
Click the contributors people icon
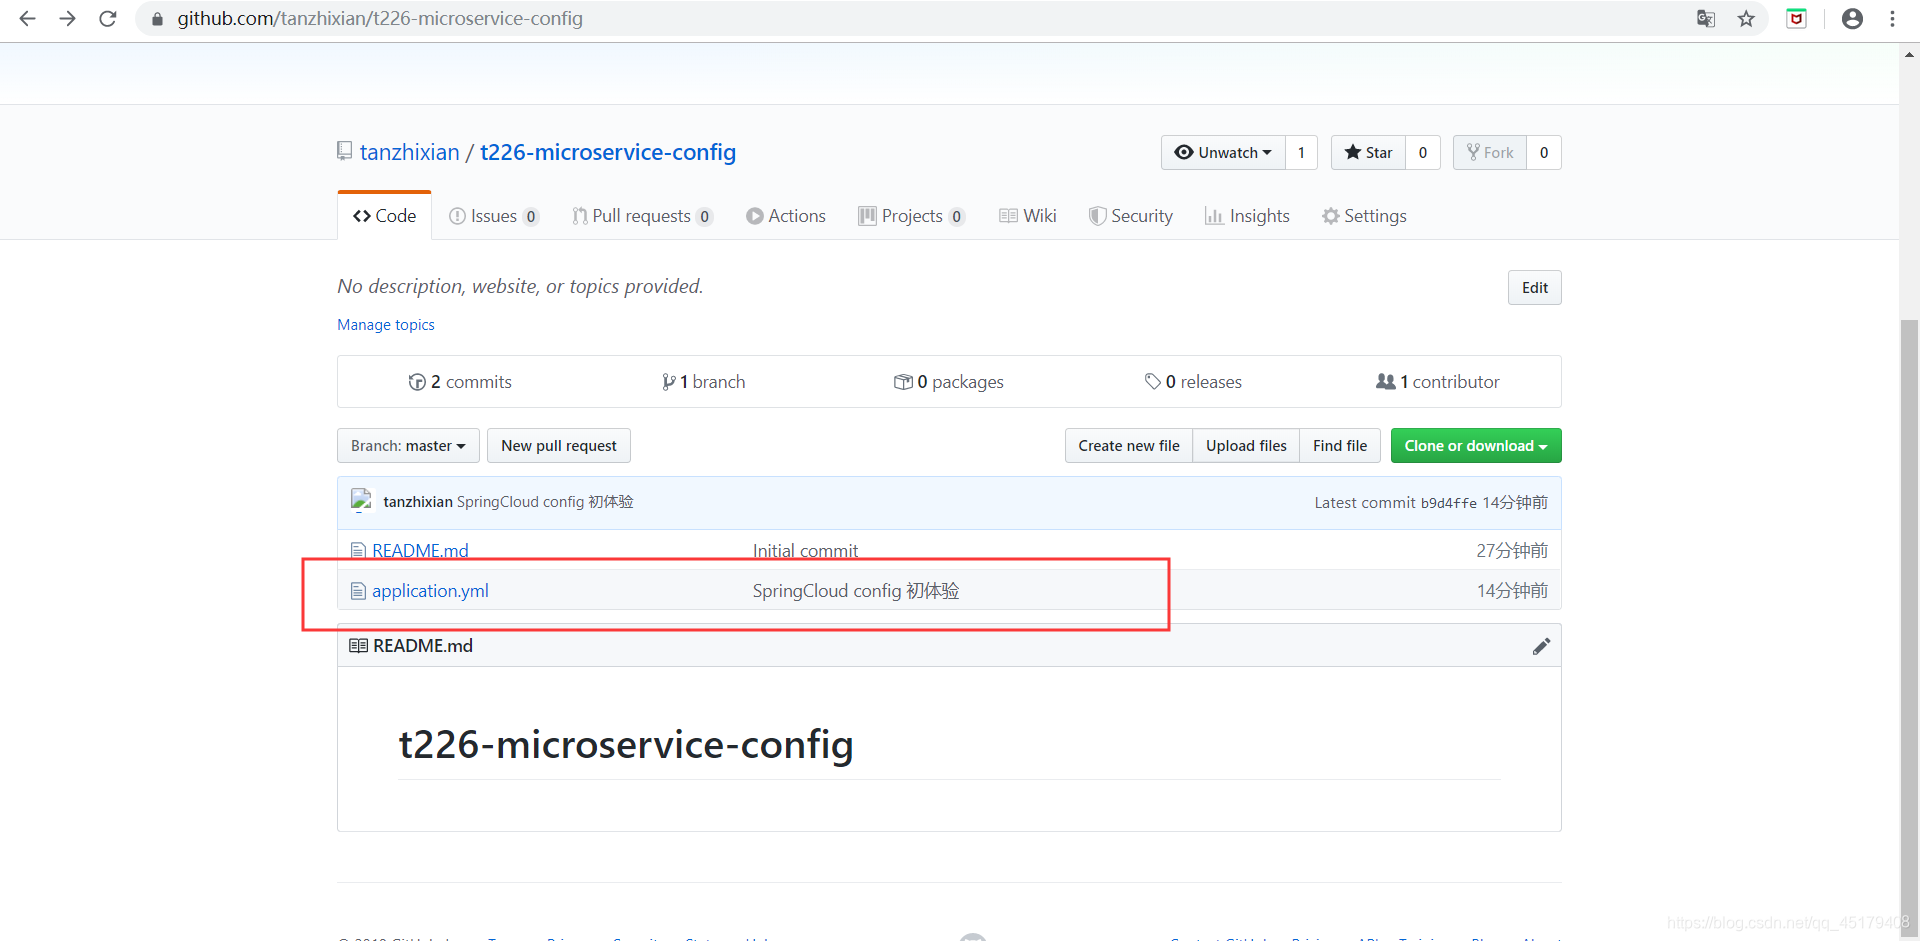coord(1385,381)
